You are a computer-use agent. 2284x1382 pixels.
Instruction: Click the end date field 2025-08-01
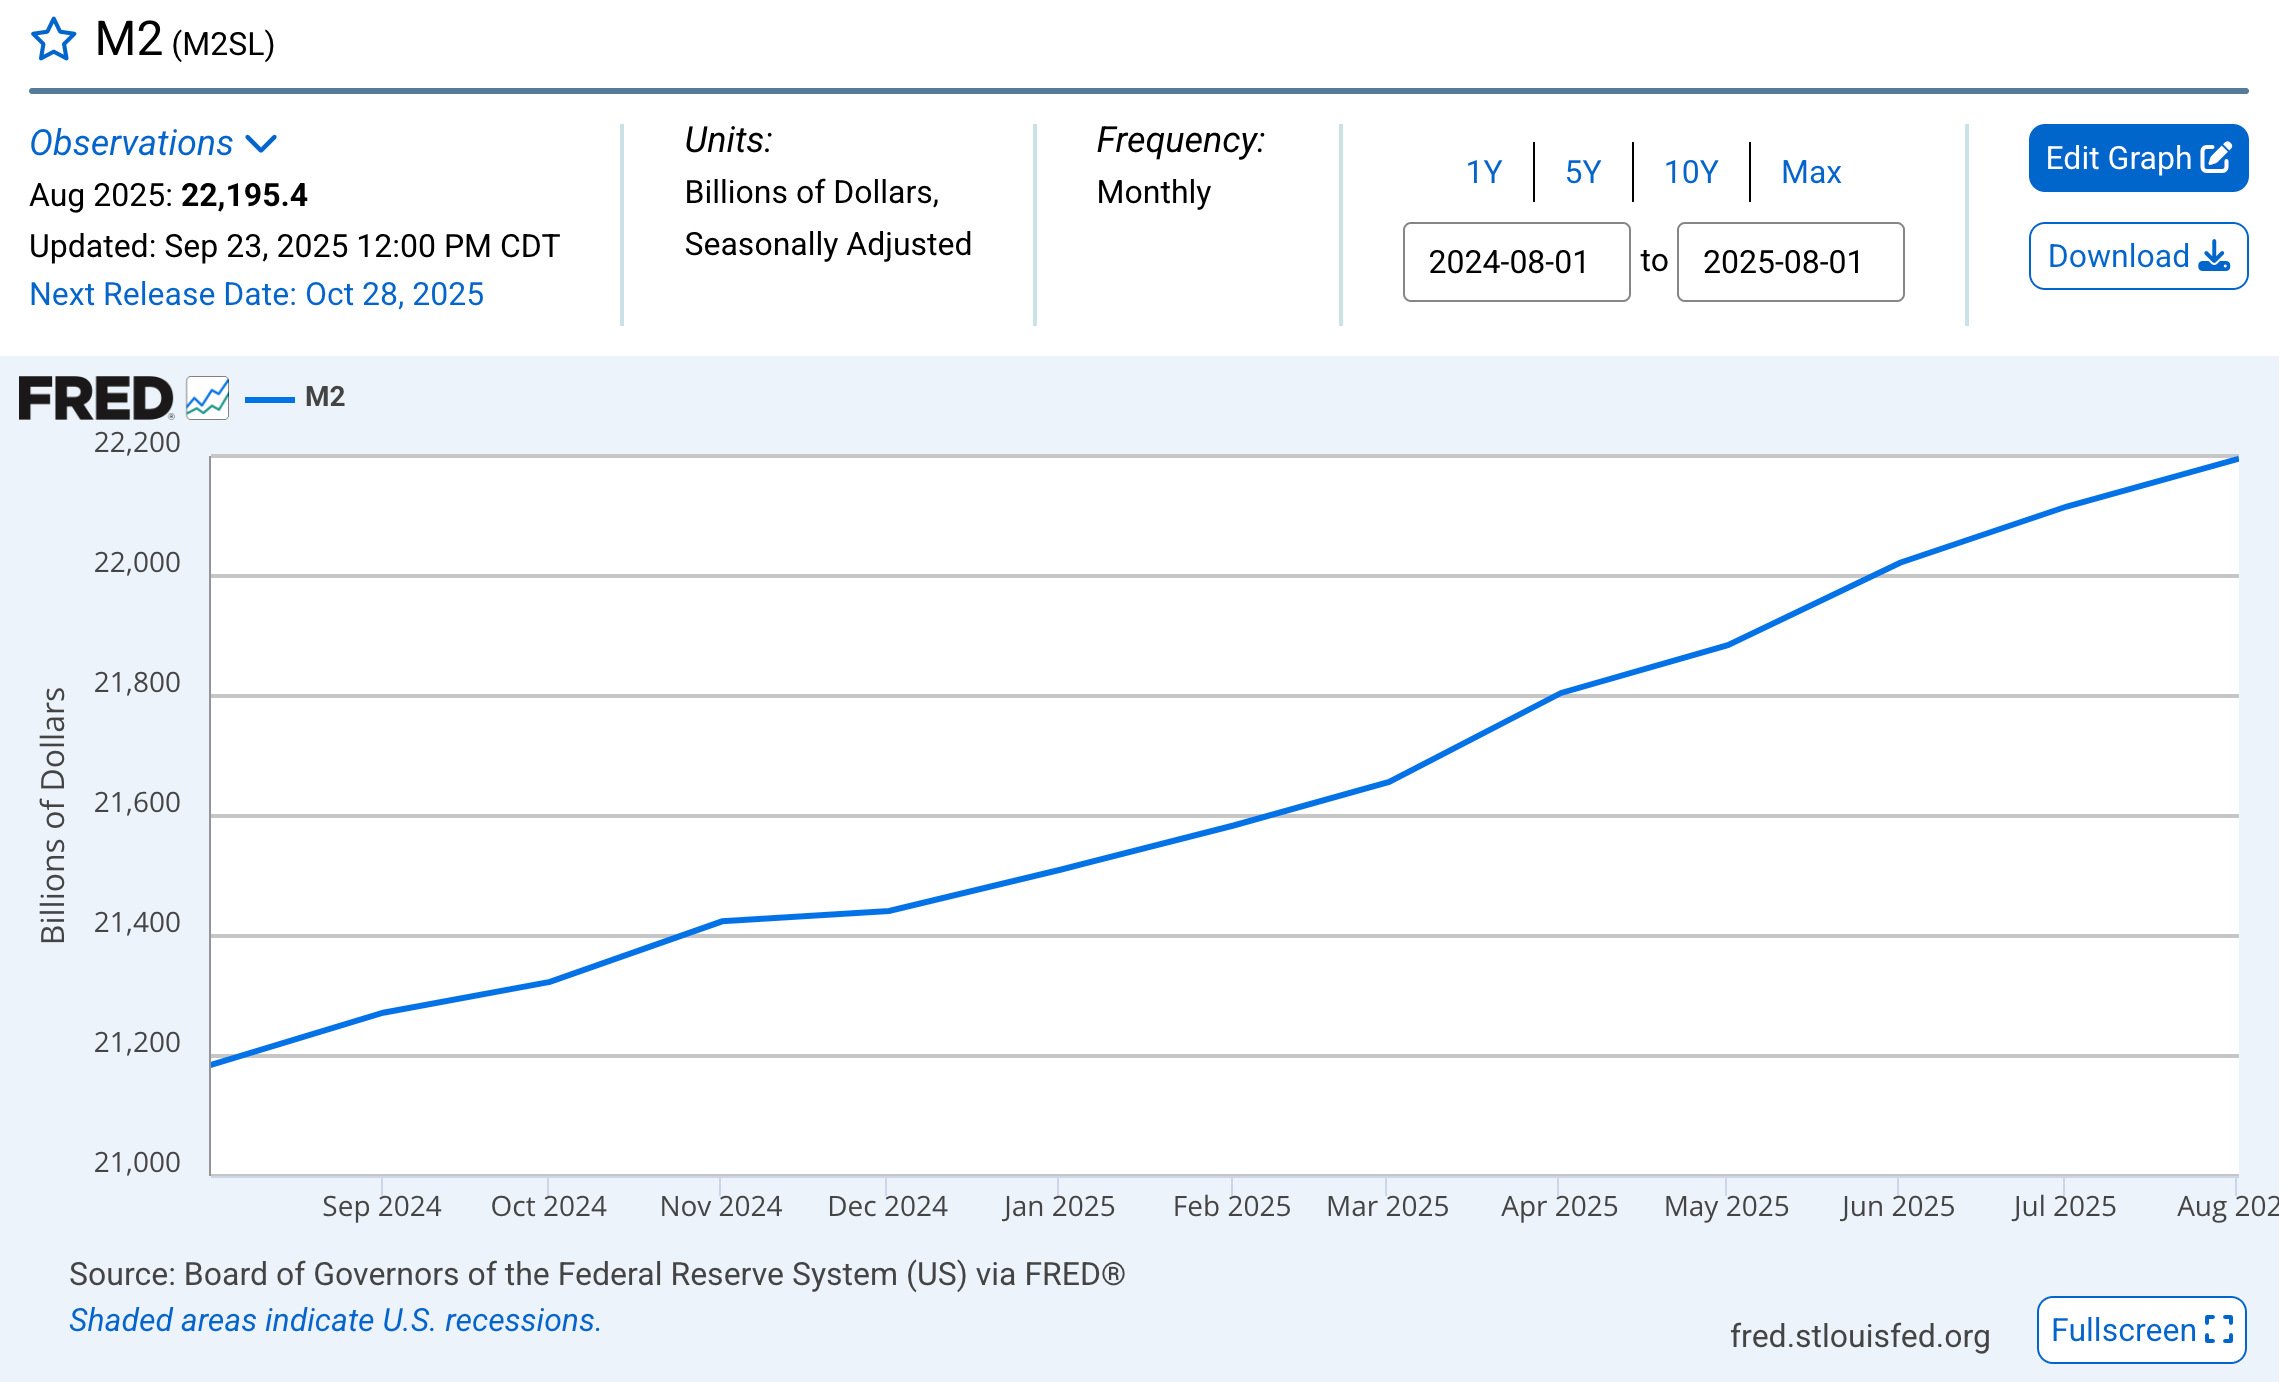1790,262
